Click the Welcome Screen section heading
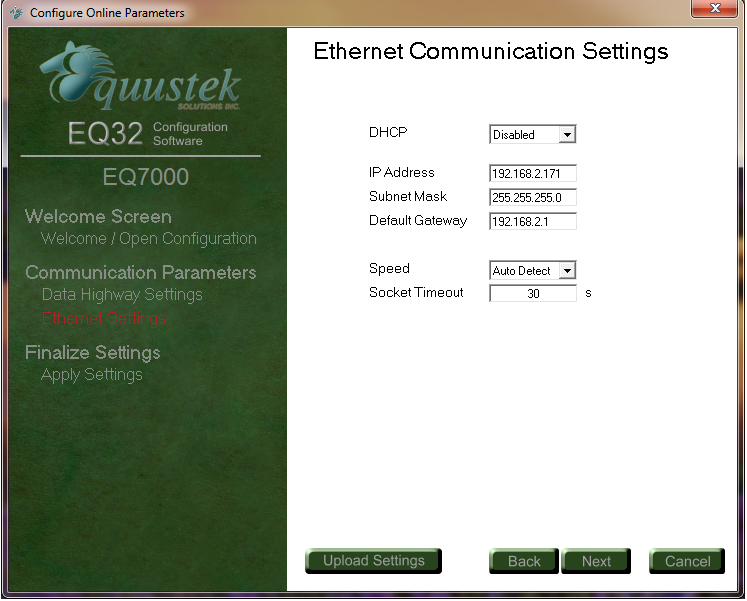The image size is (747, 601). 98,217
